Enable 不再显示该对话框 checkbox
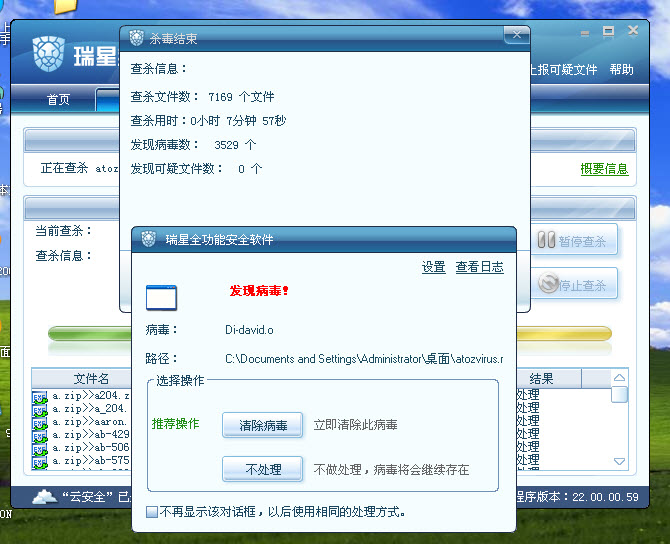The width and height of the screenshot is (670, 544). click(x=151, y=512)
